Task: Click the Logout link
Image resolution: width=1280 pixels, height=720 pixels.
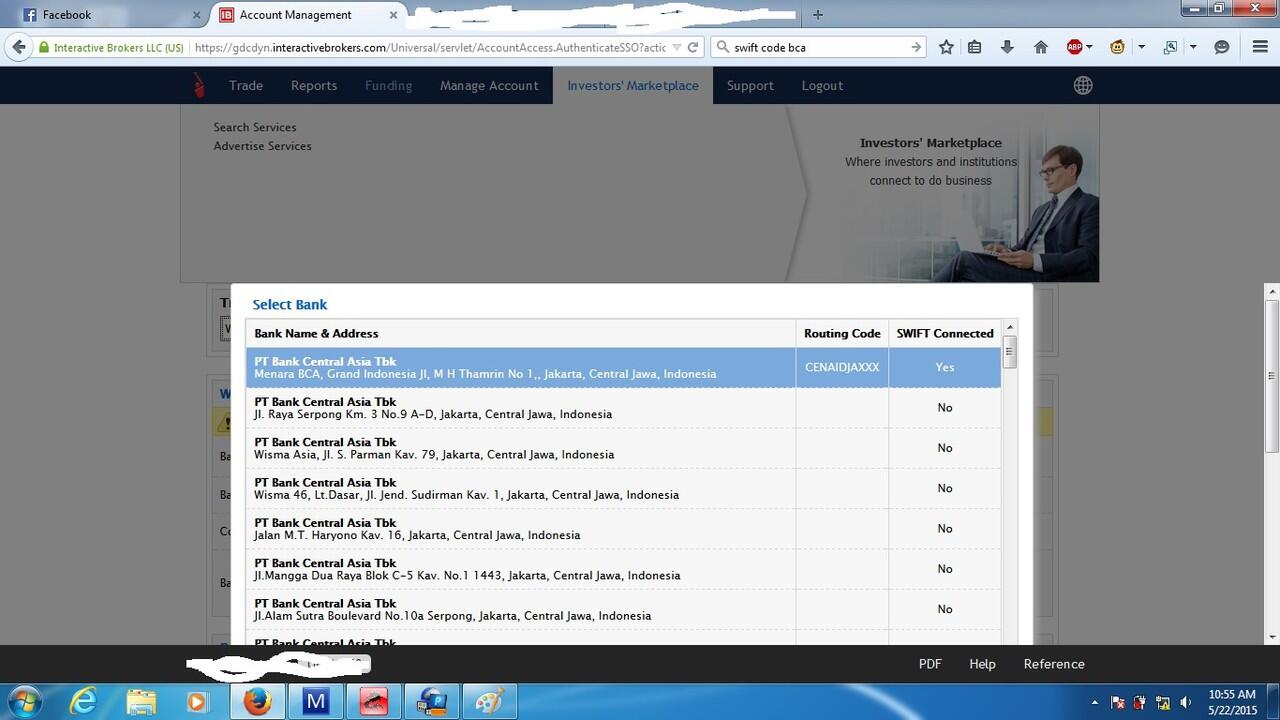Action: click(x=822, y=86)
